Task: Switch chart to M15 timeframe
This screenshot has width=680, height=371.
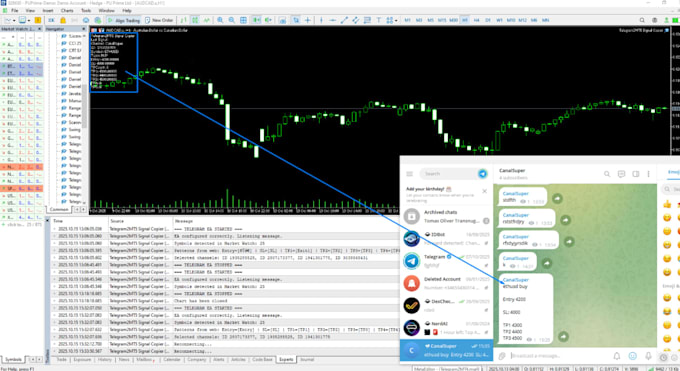Action: click(x=442, y=20)
